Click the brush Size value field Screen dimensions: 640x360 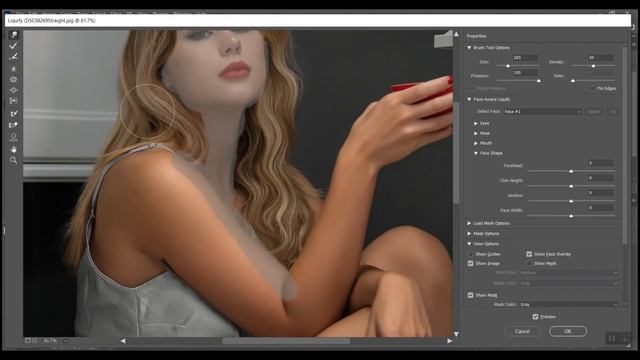click(x=525, y=58)
